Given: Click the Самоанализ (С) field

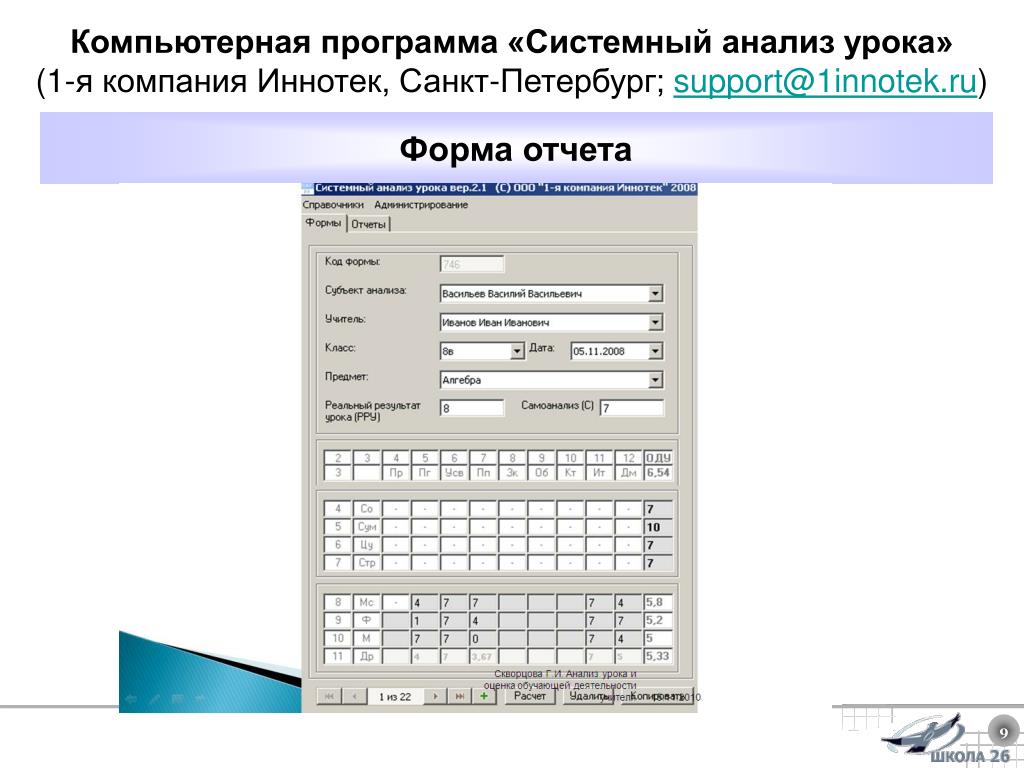Looking at the screenshot, I should 632,408.
